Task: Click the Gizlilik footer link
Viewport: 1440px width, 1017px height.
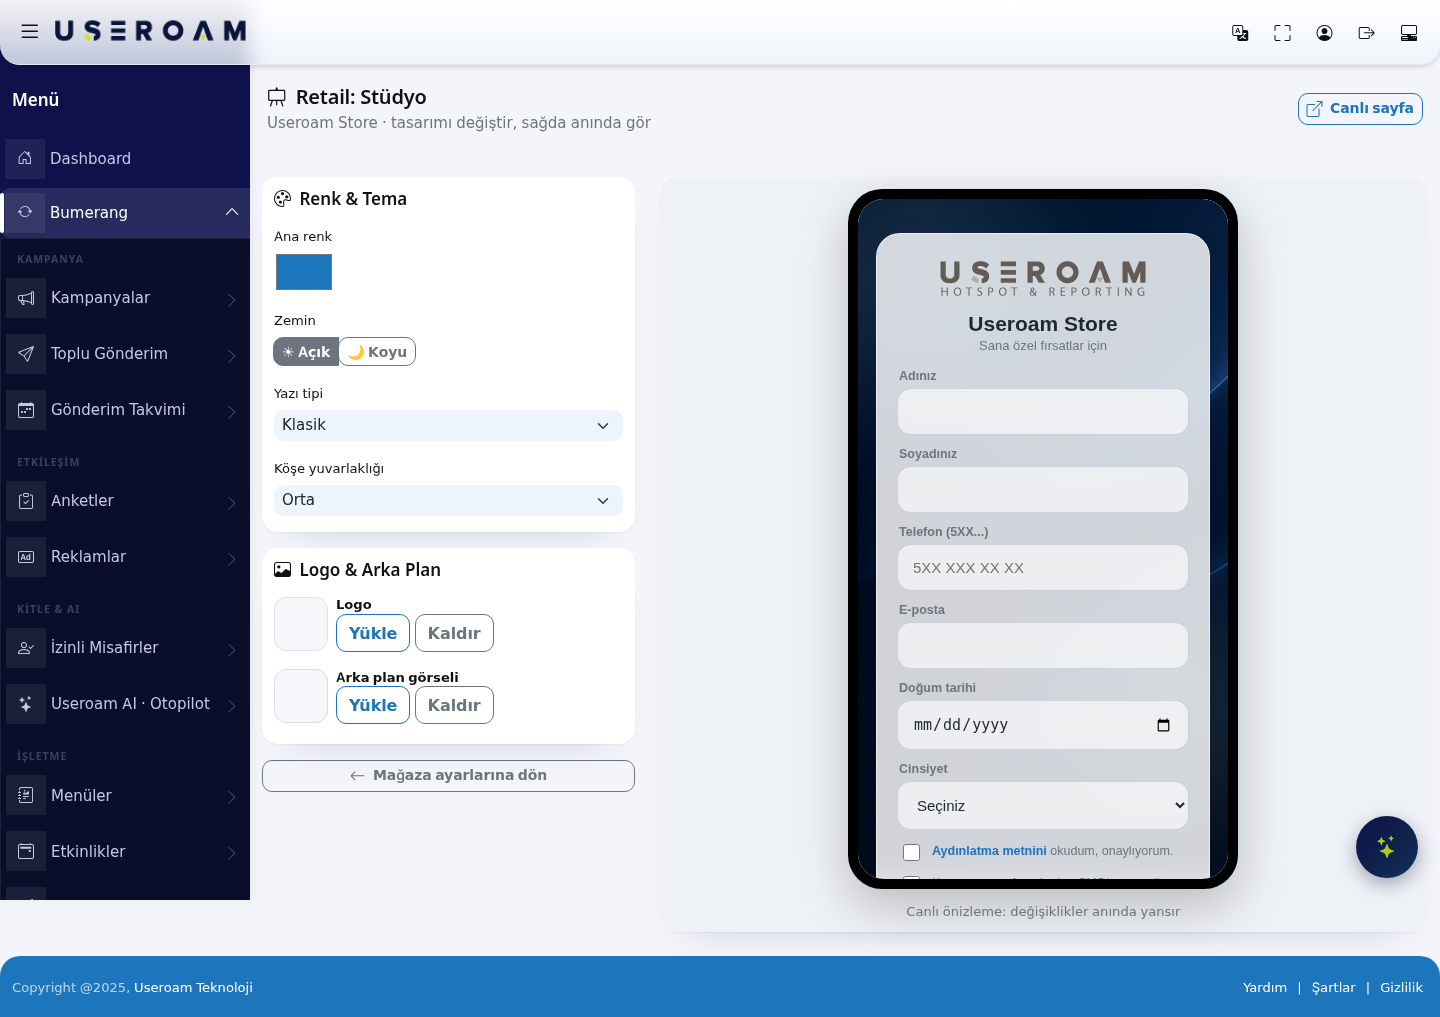Action: point(1401,987)
